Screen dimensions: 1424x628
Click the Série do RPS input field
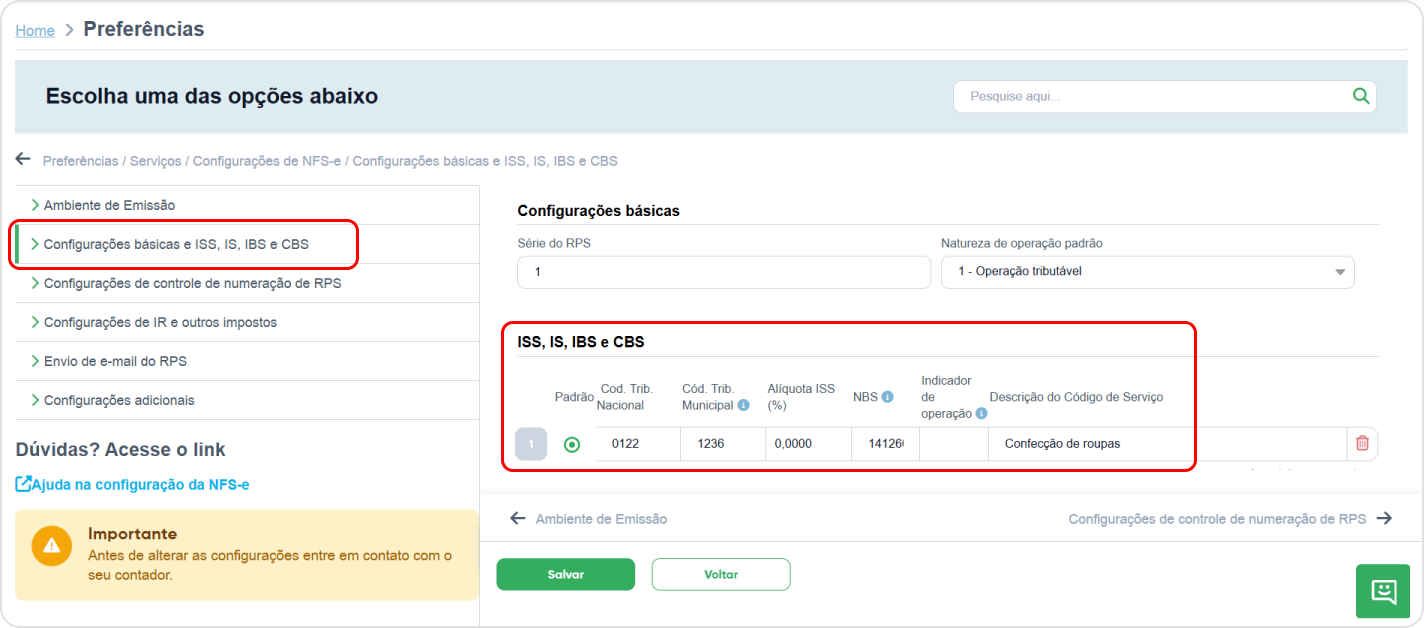(x=724, y=272)
